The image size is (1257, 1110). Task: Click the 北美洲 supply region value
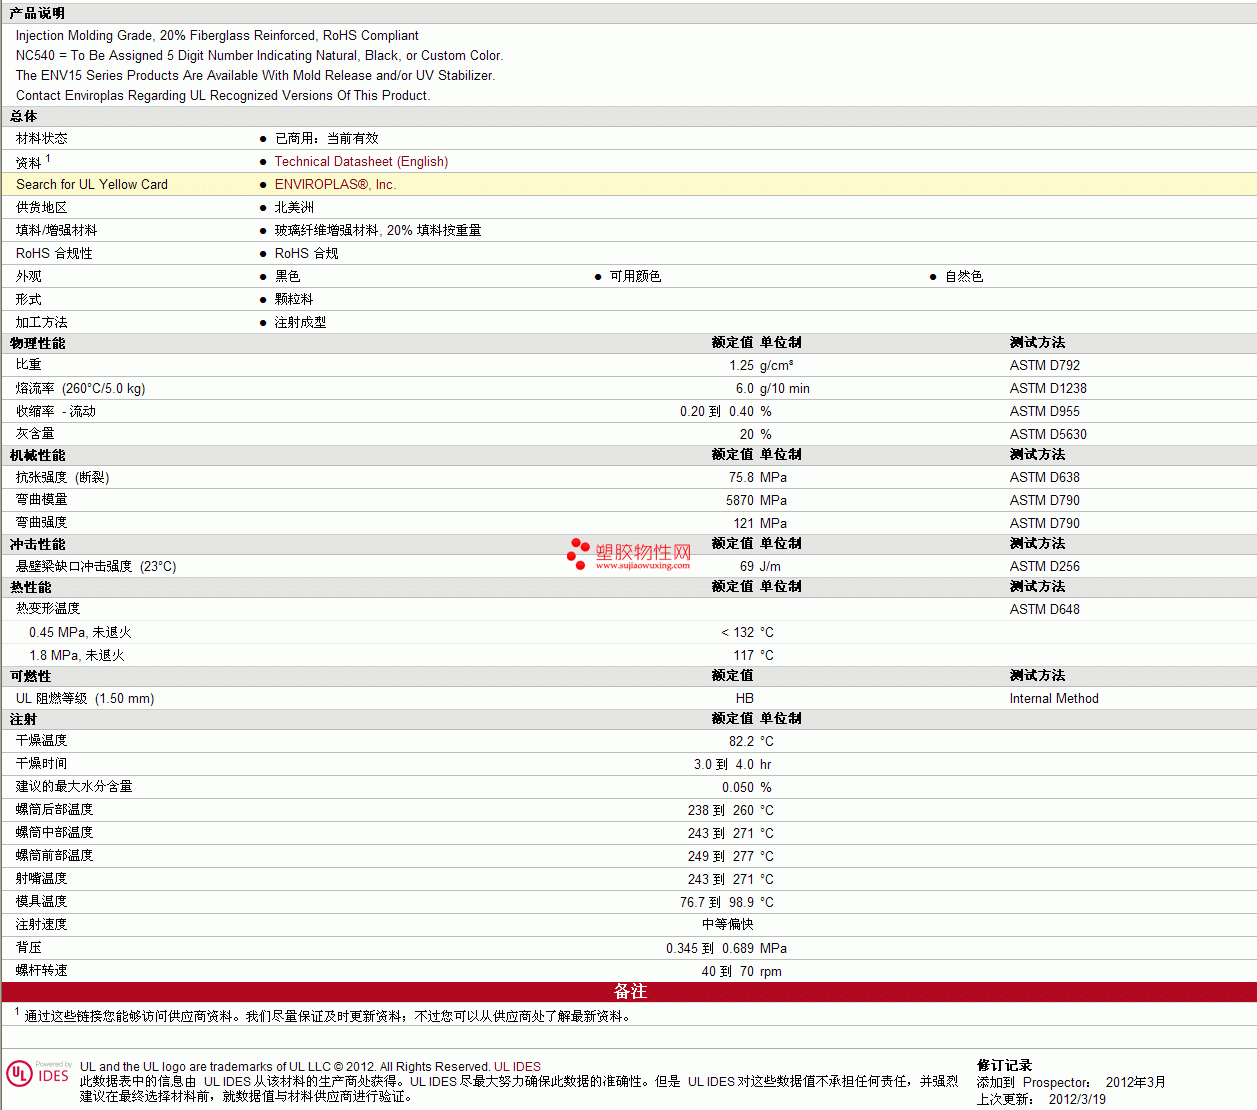tap(294, 207)
